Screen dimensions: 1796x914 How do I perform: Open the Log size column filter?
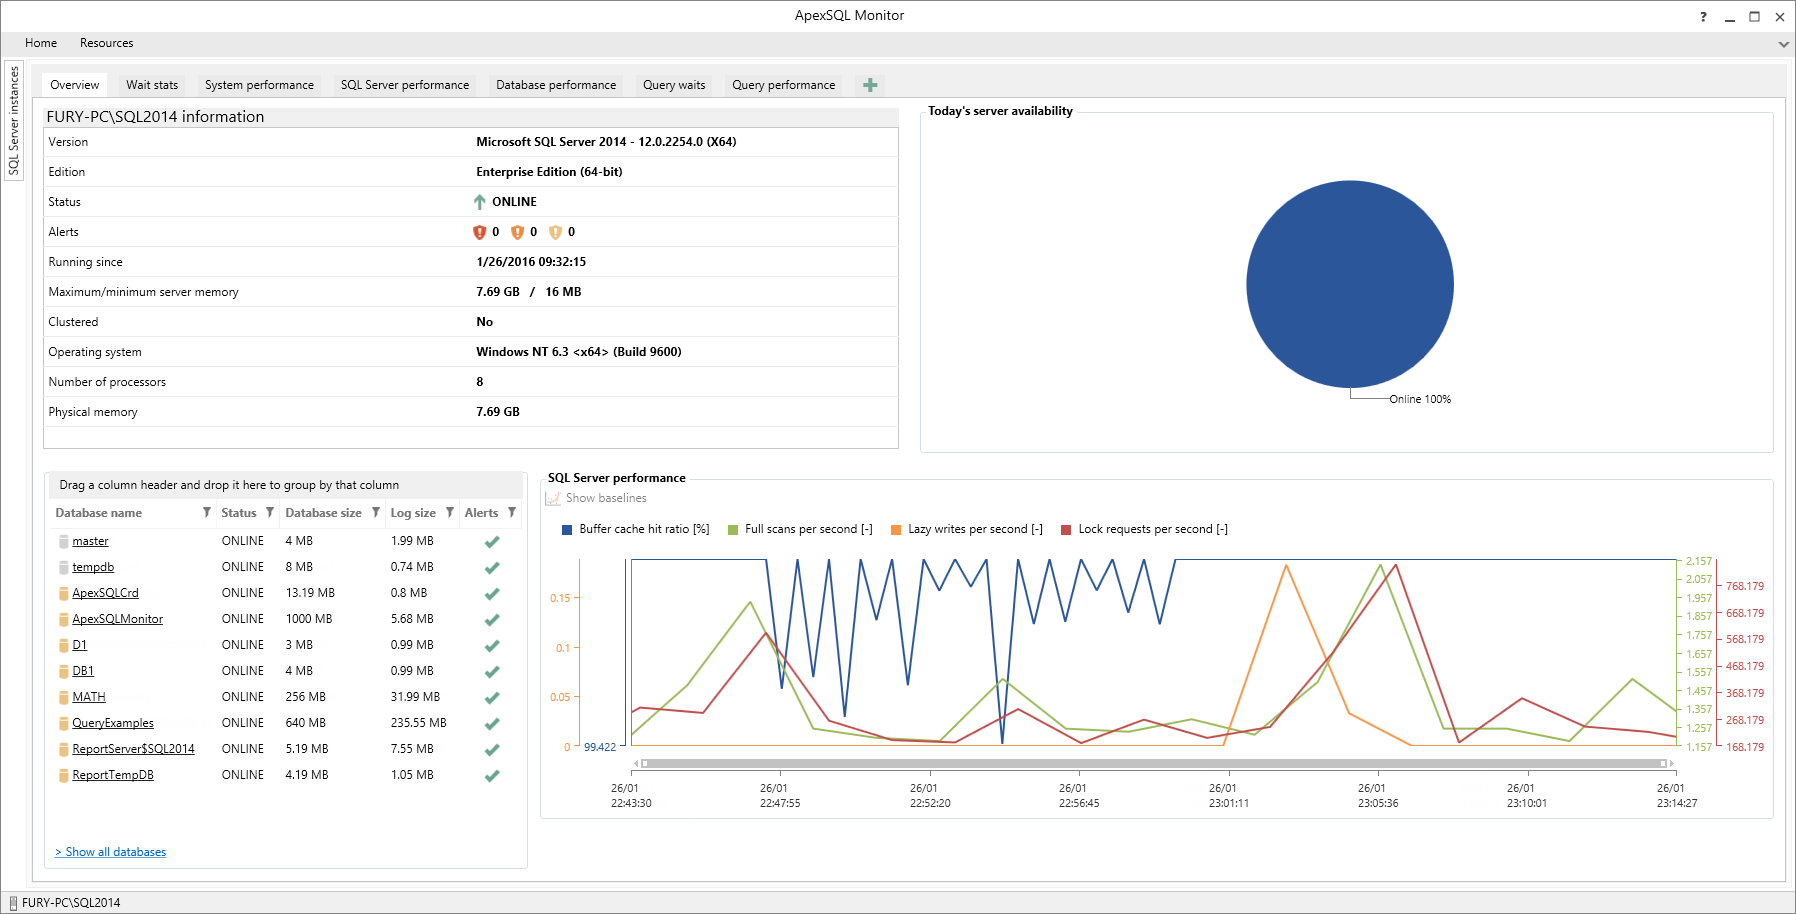450,512
